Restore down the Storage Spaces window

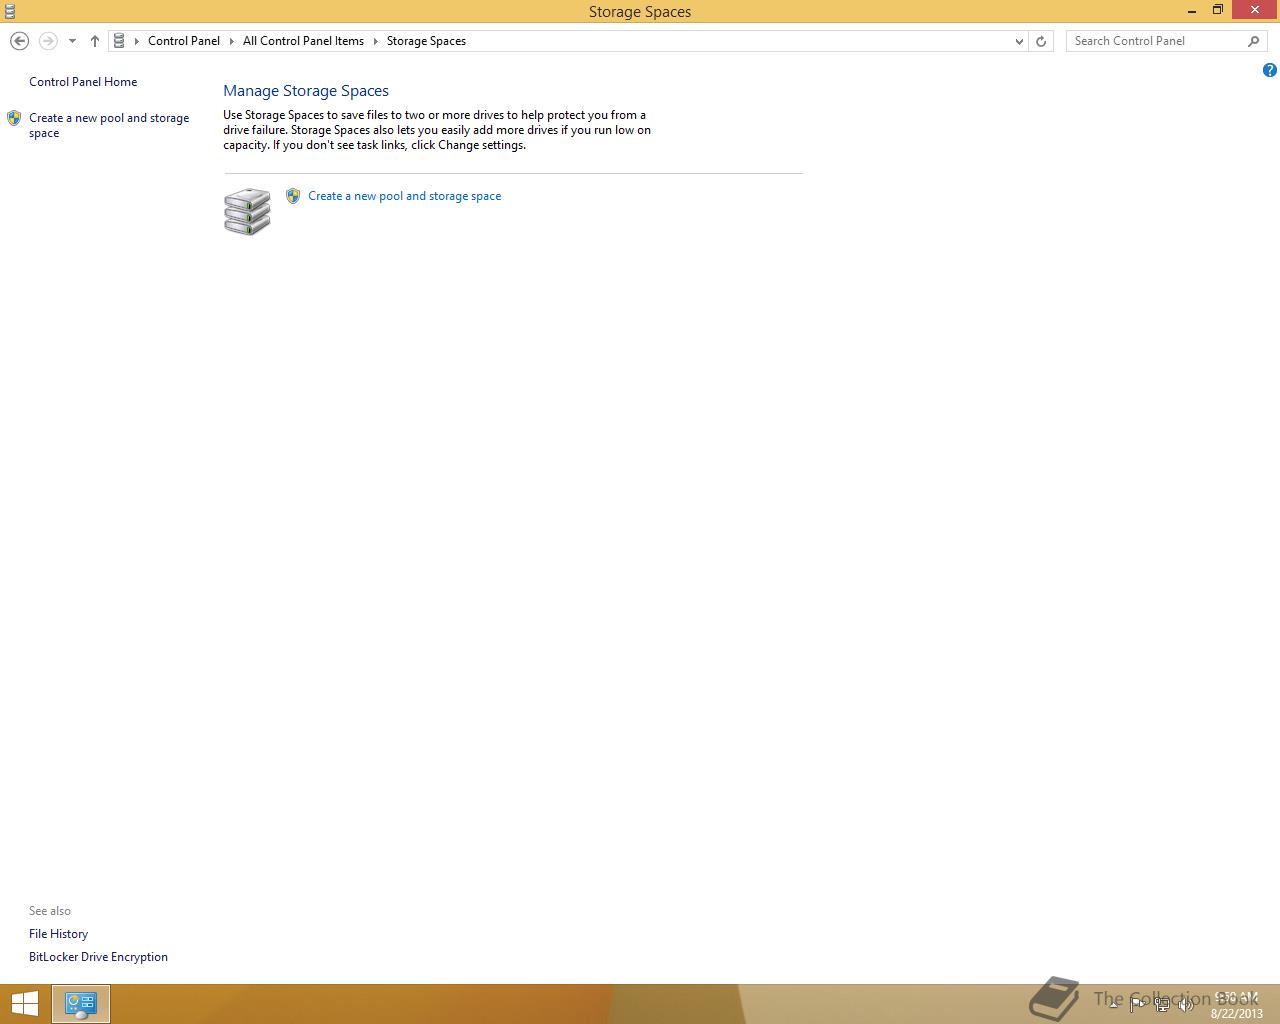coord(1218,11)
